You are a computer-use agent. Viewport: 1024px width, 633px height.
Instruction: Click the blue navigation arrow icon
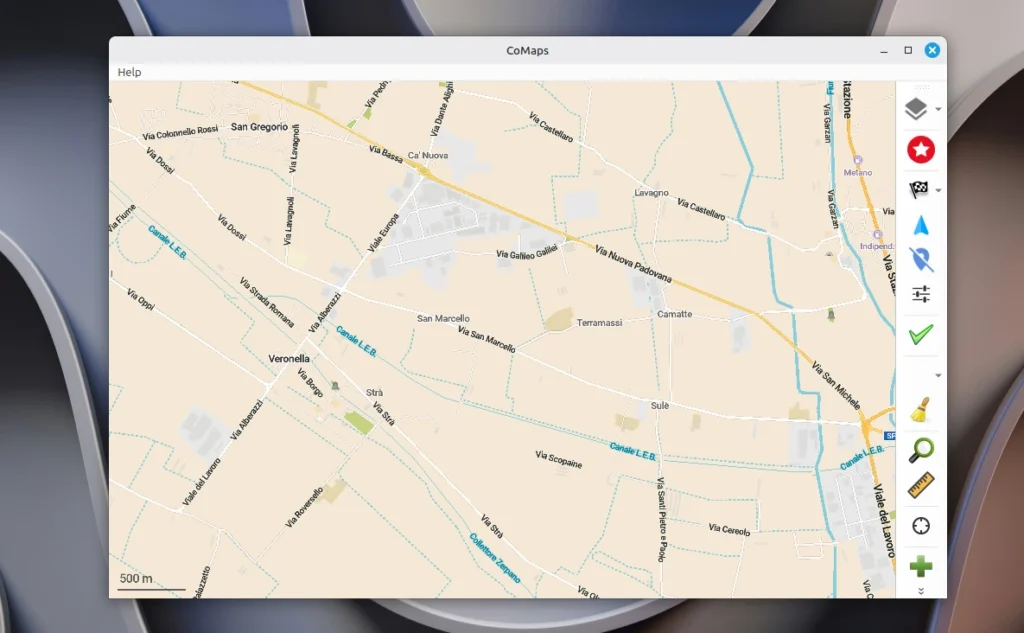[921, 226]
